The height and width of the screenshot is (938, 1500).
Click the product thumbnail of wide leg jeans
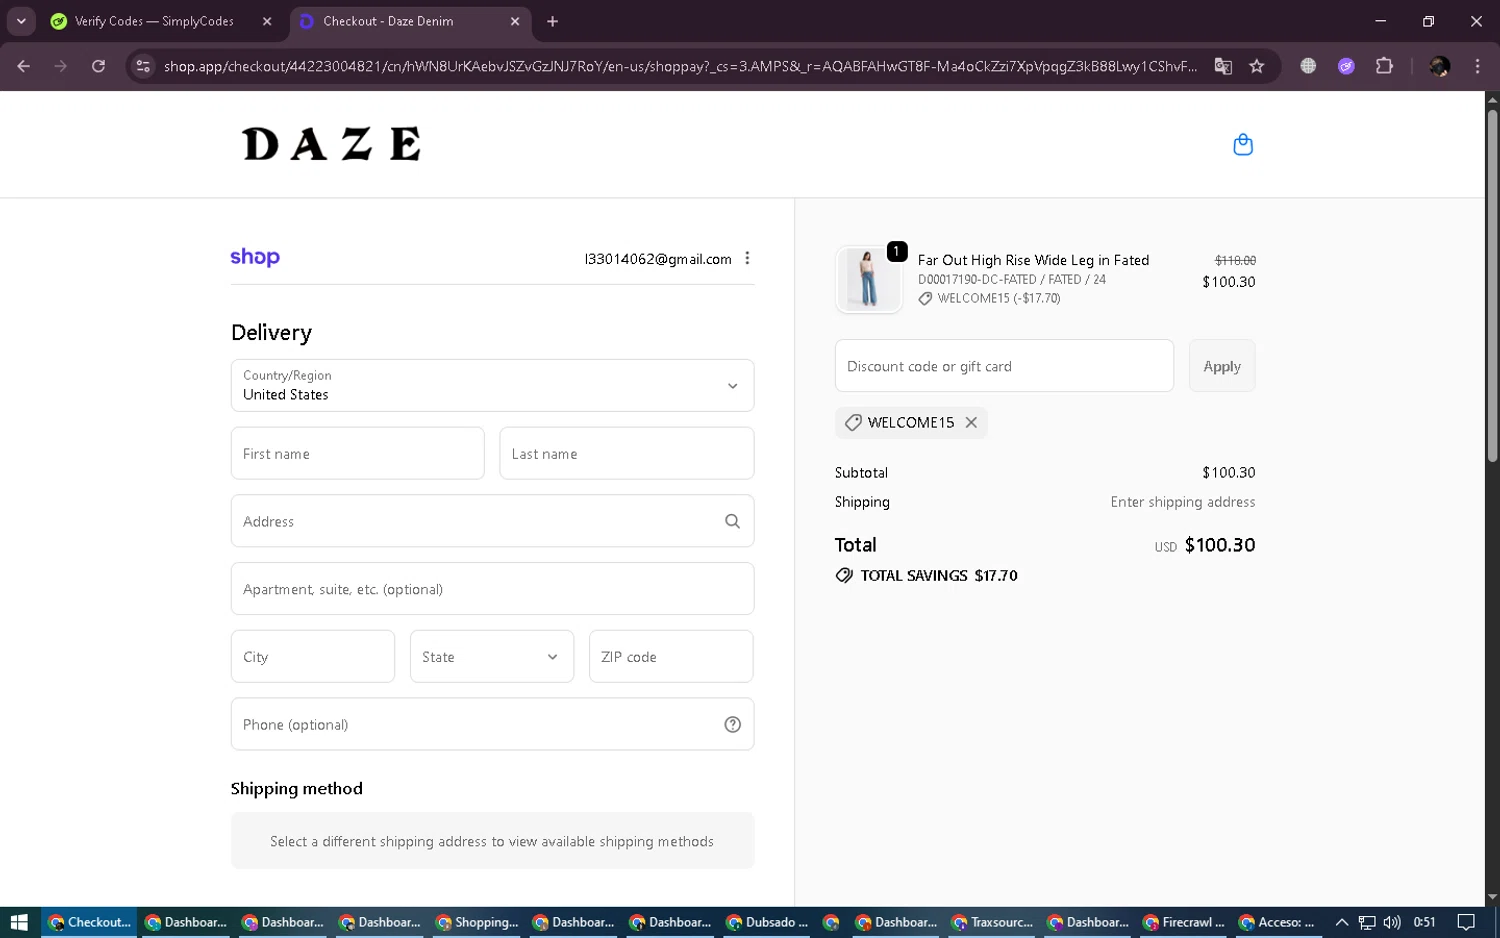[868, 280]
